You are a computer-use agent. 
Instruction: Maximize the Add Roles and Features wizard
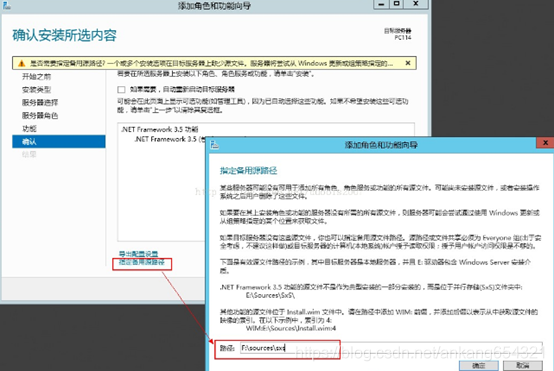[397, 4]
